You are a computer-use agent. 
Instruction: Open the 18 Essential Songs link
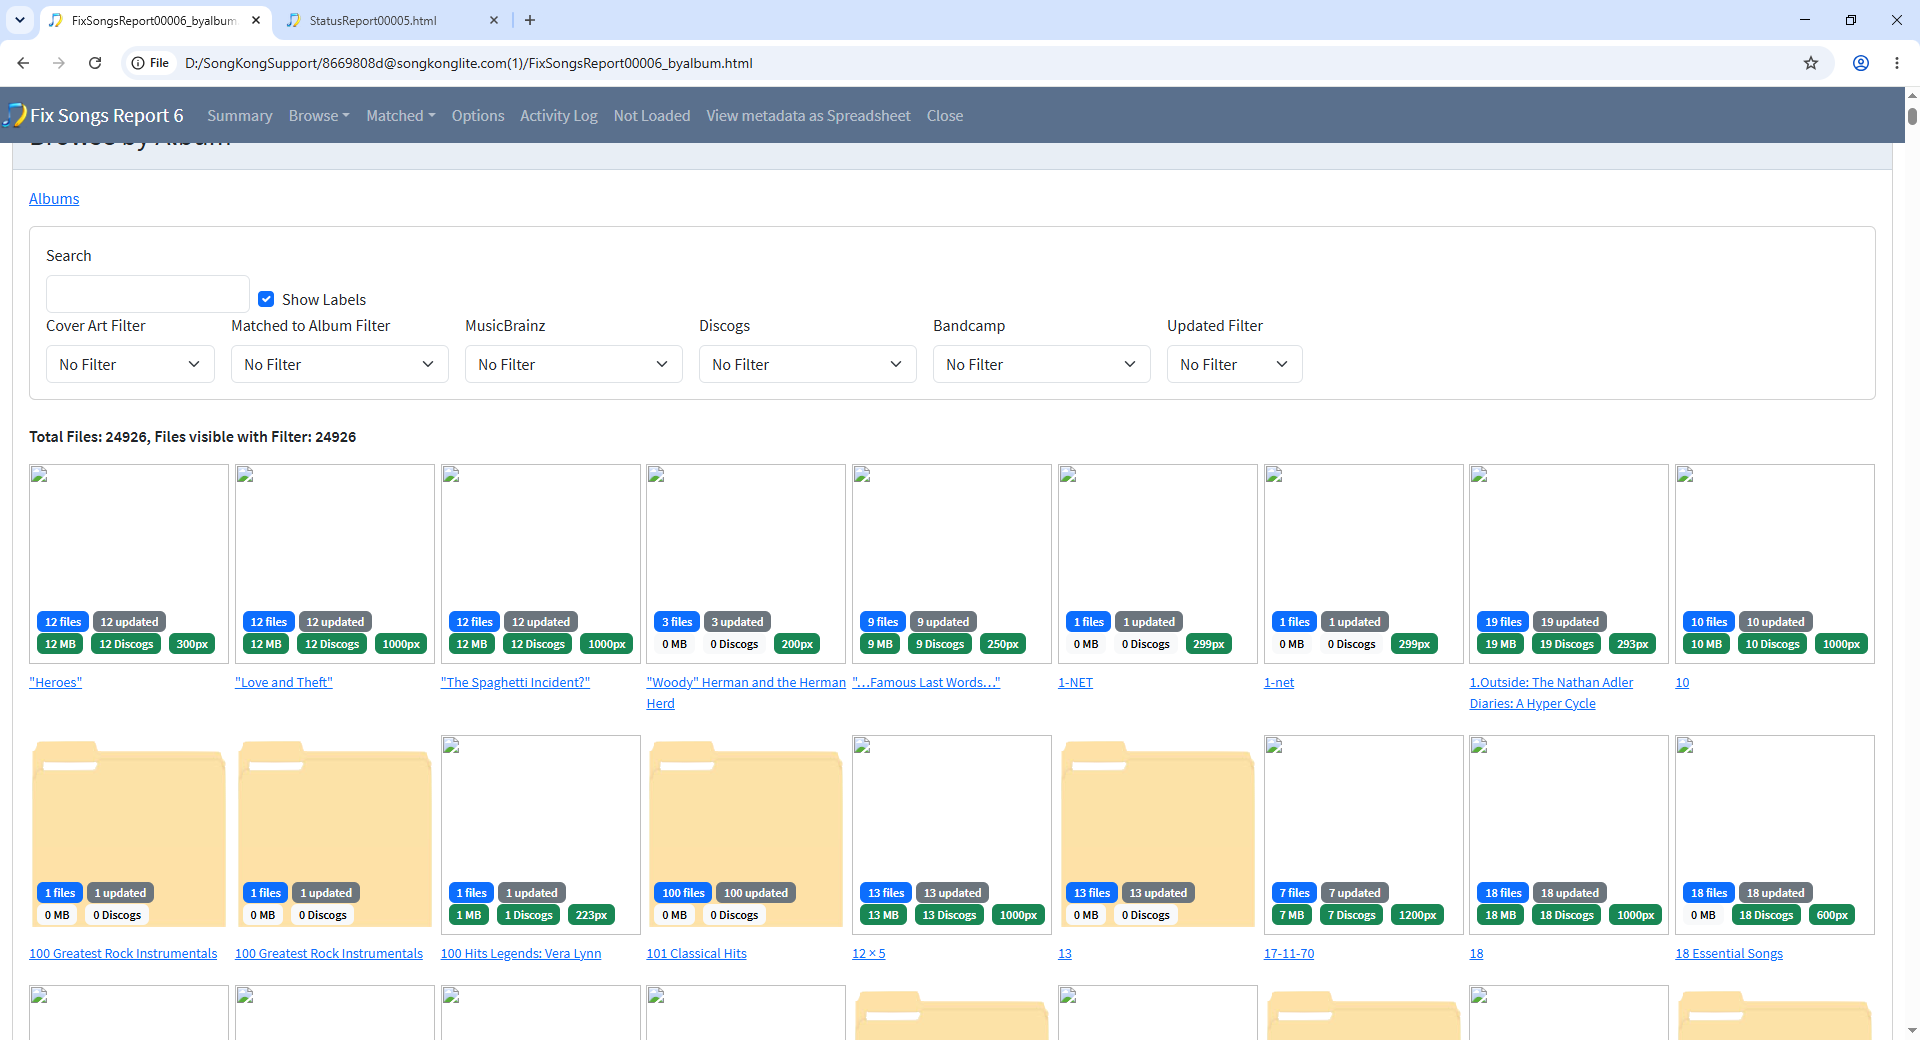point(1729,954)
